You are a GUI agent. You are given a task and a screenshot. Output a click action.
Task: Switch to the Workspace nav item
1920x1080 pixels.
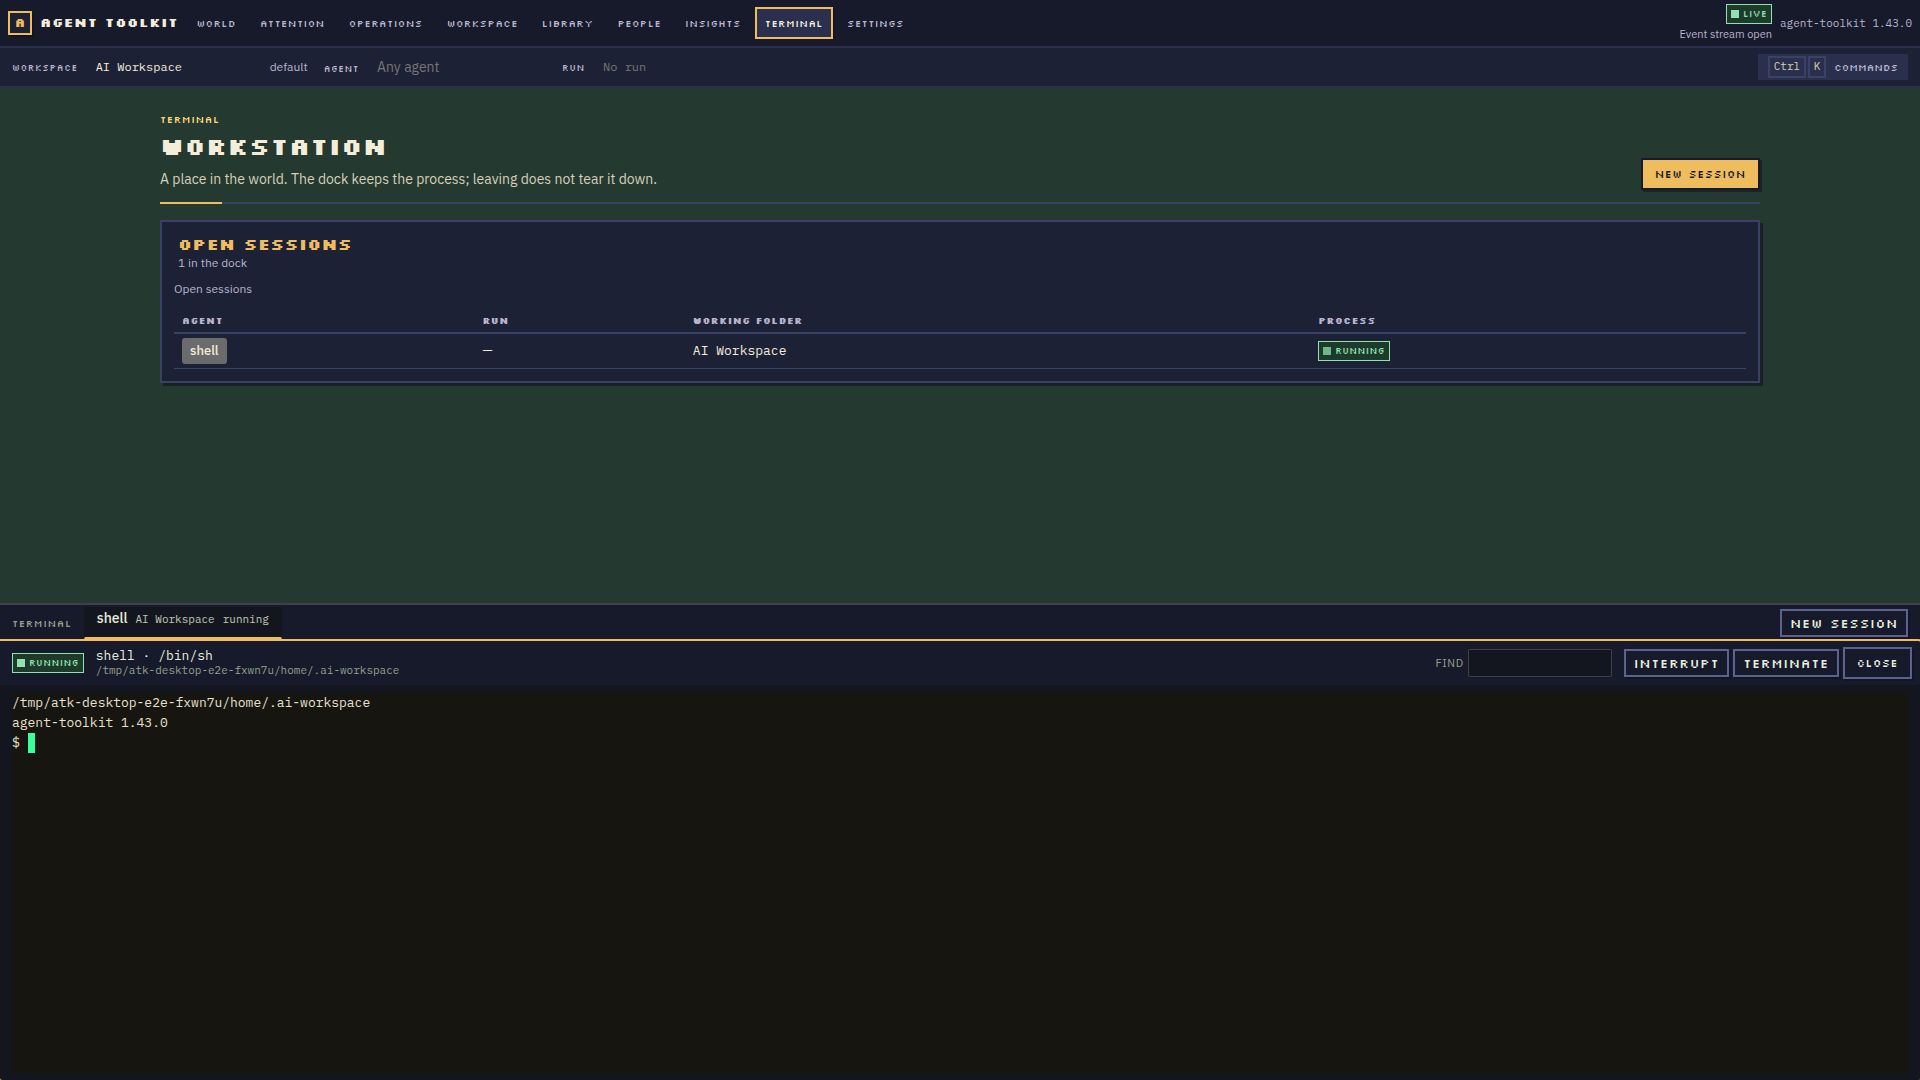tap(482, 24)
